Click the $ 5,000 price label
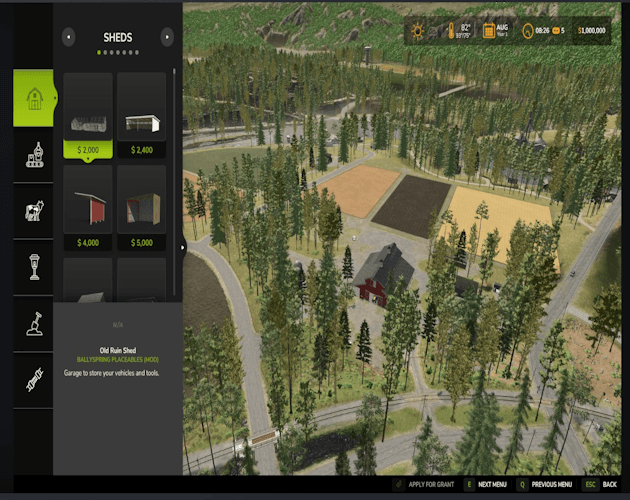Screen dimensions: 630x500 click(x=142, y=242)
